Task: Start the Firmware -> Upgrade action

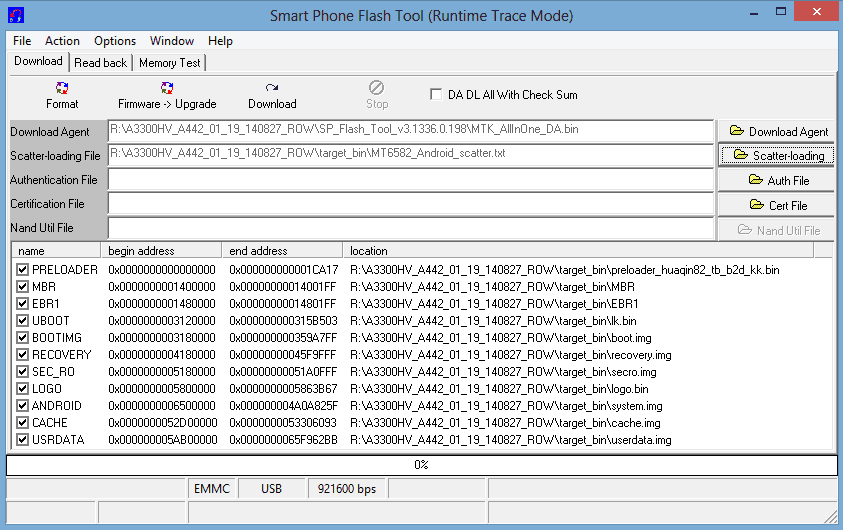Action: [x=167, y=96]
